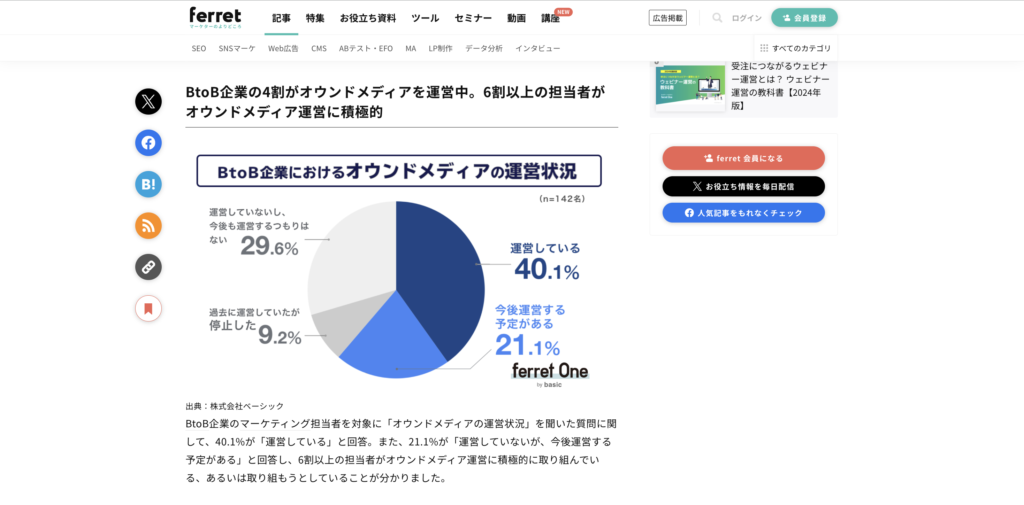Open すべてのカテゴリ category menu

tap(795, 48)
